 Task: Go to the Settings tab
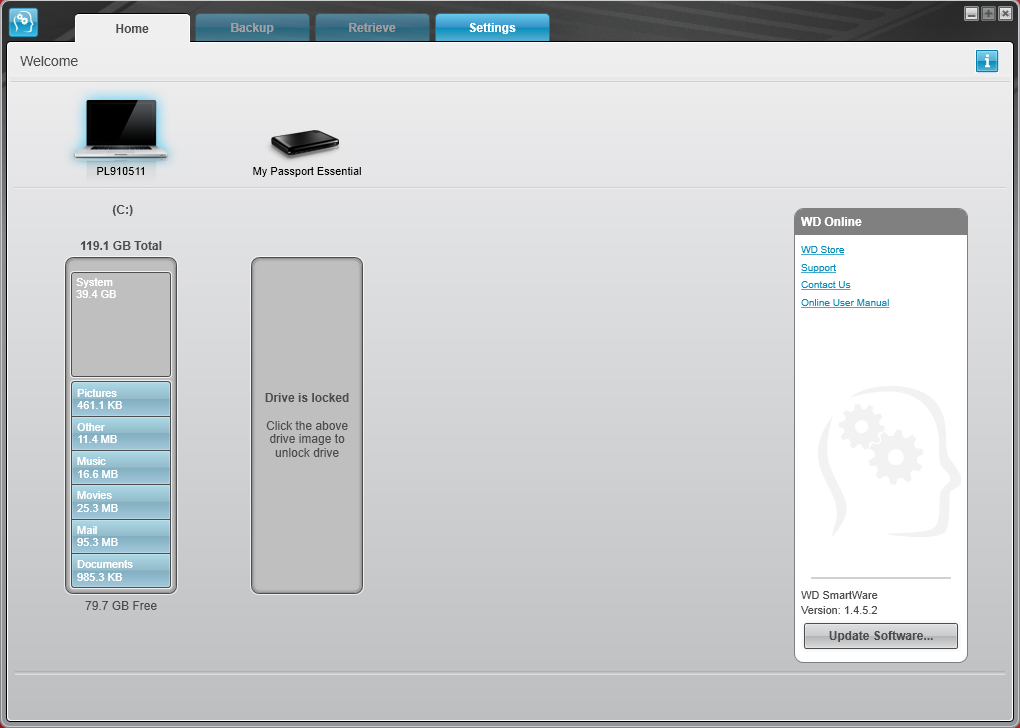[492, 28]
